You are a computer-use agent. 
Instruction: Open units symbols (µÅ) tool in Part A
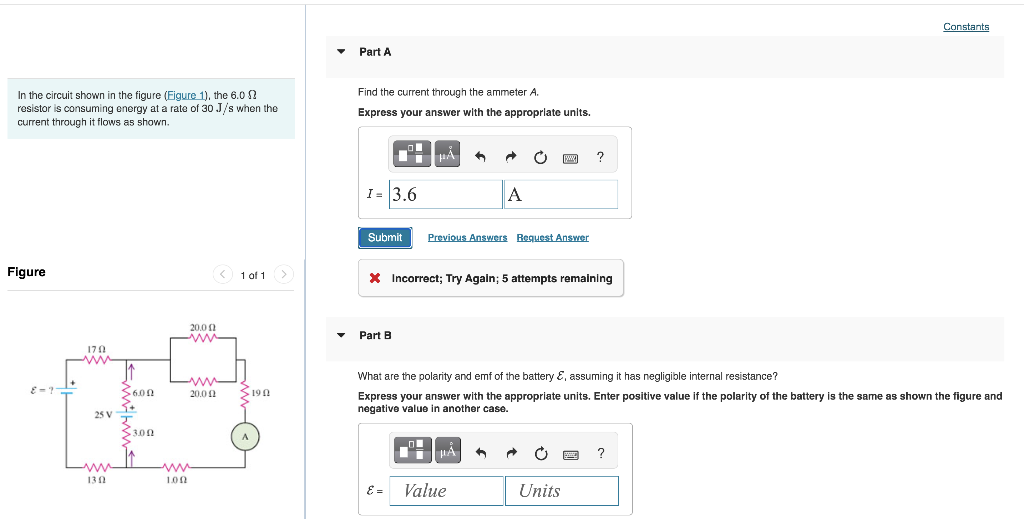[x=445, y=156]
